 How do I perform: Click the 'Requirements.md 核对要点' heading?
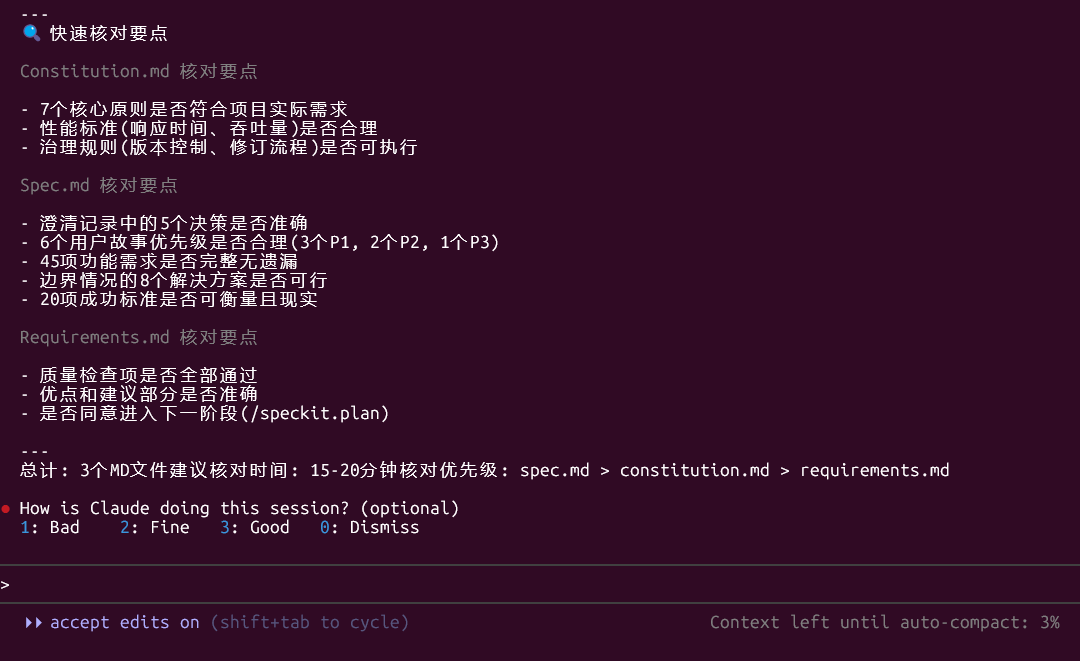(x=138, y=337)
